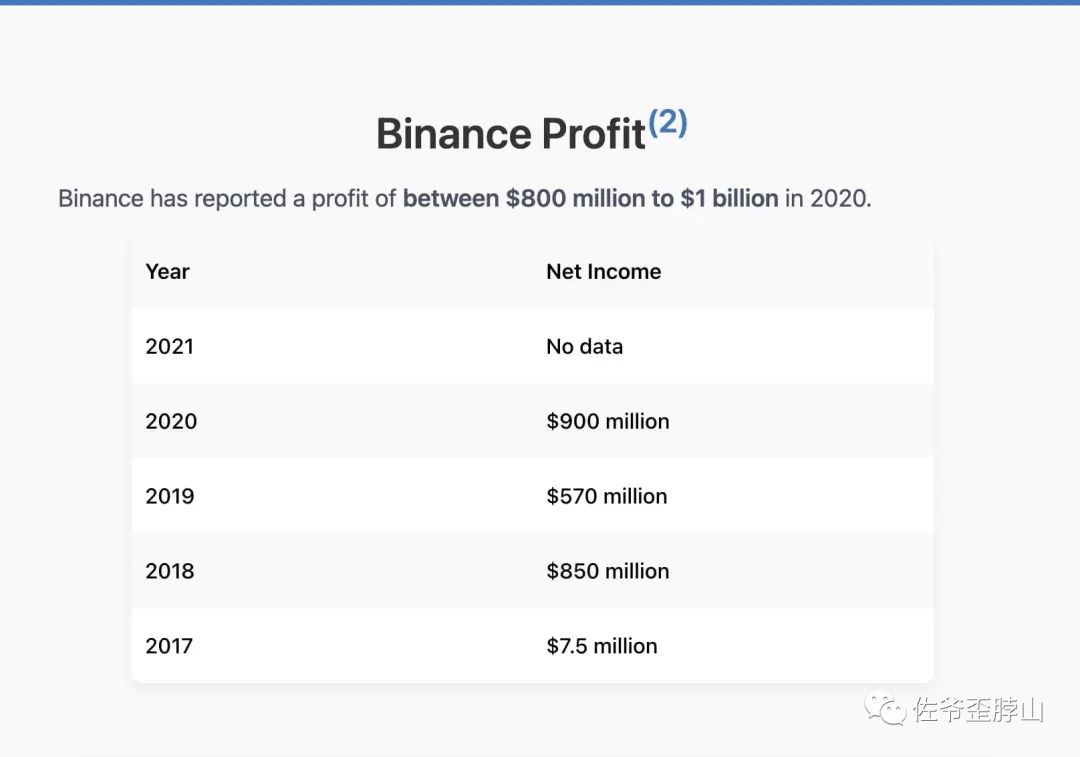The width and height of the screenshot is (1080, 757).
Task: Select the 2020 year cell
Action: click(171, 422)
